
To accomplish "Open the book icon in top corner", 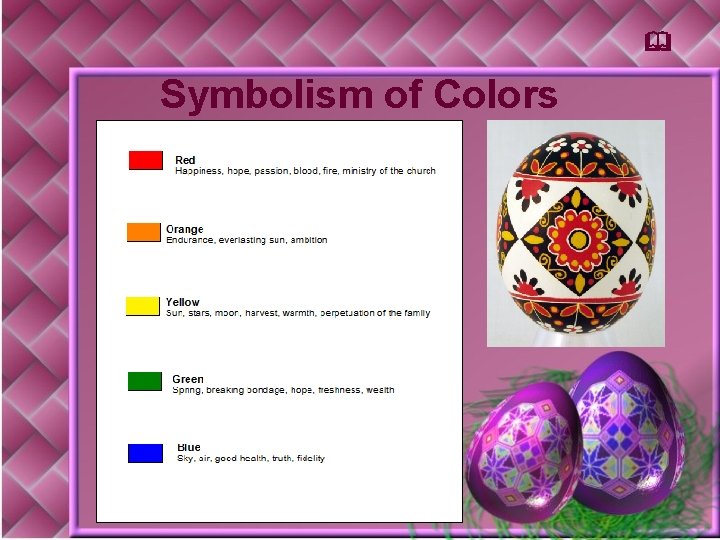I will click(658, 41).
